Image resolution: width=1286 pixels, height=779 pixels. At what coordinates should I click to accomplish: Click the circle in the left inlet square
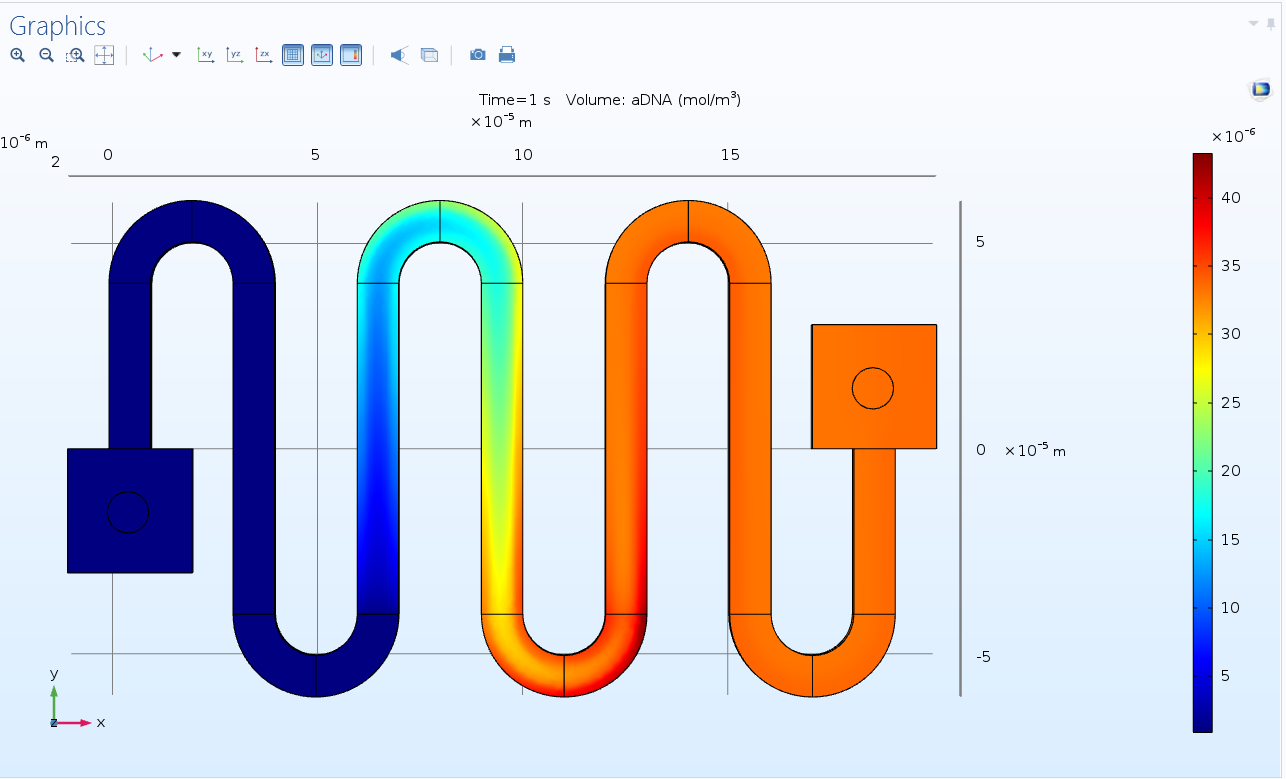(x=128, y=512)
